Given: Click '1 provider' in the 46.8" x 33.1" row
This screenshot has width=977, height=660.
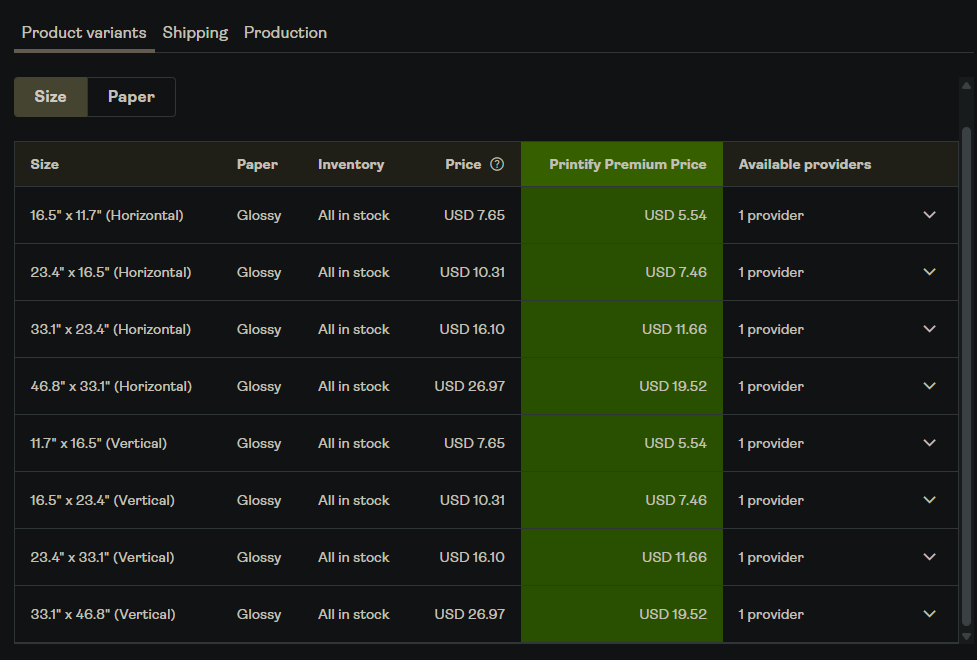Looking at the screenshot, I should point(771,386).
